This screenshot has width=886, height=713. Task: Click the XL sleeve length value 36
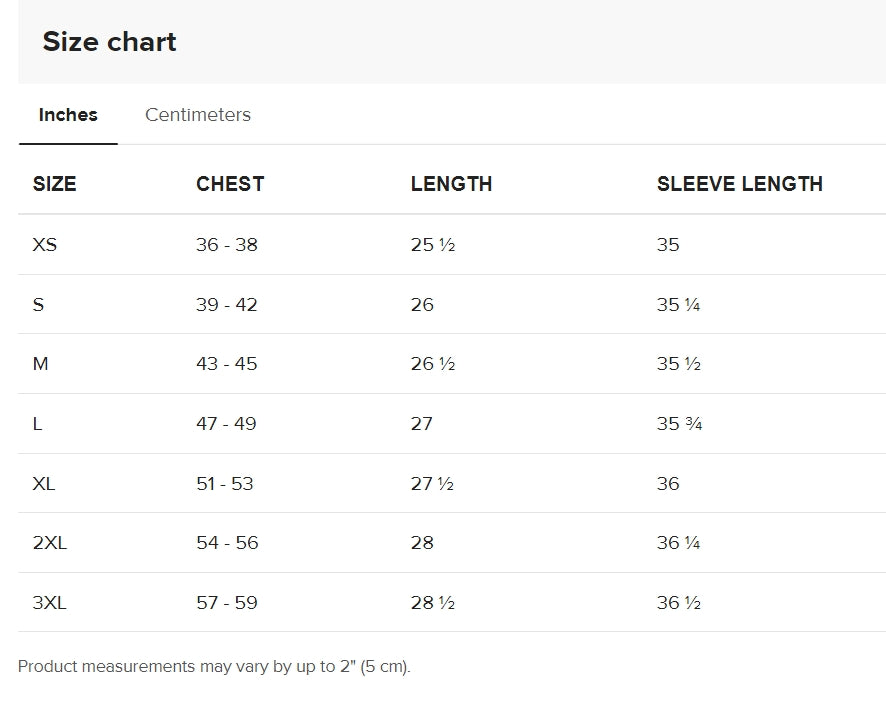[668, 484]
